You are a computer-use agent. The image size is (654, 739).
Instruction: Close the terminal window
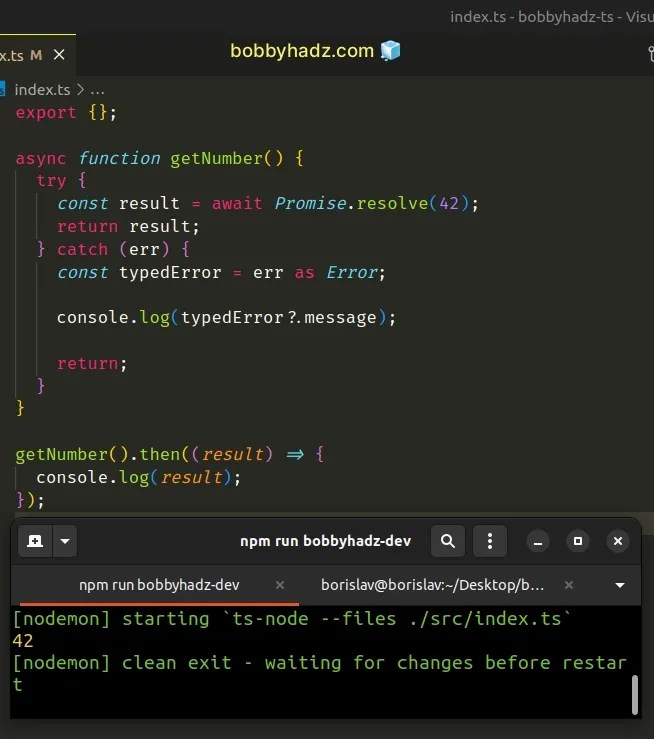tap(618, 541)
